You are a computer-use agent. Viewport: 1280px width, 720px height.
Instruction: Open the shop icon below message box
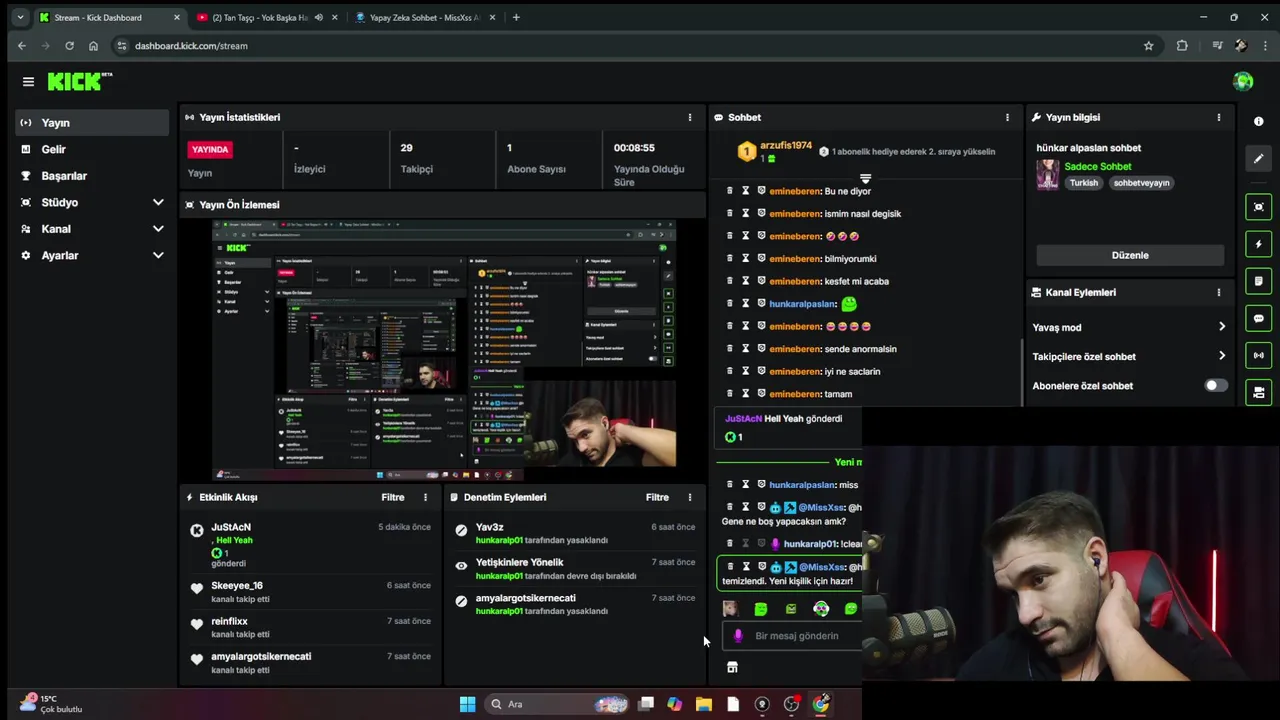(x=732, y=667)
